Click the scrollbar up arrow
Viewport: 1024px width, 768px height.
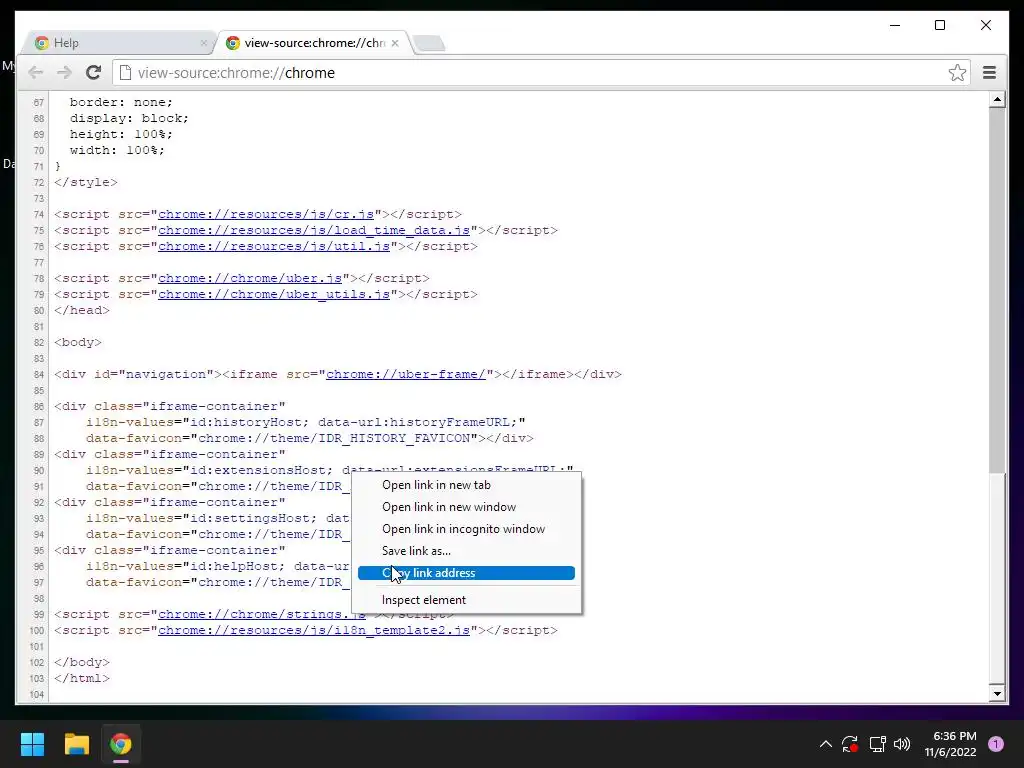(997, 99)
